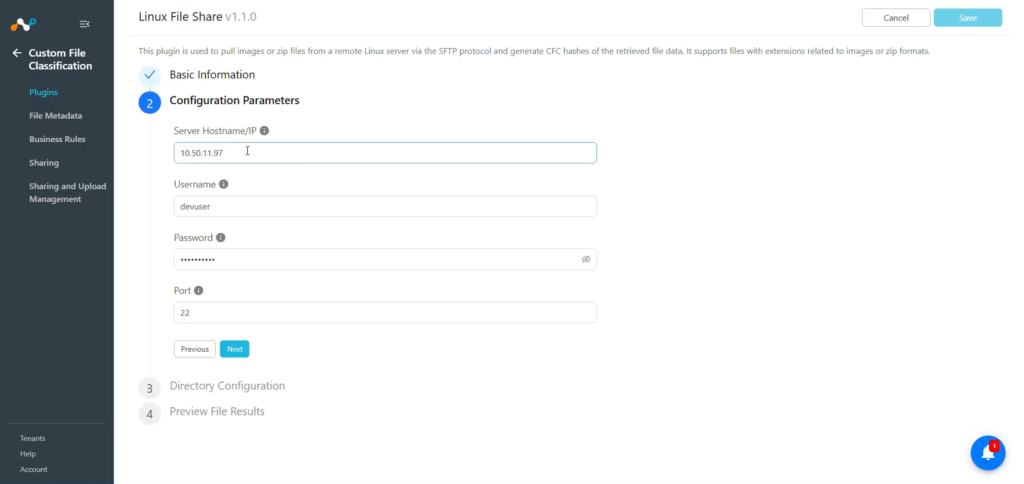The height and width of the screenshot is (484, 1024).
Task: Click the Previous button
Action: (x=195, y=349)
